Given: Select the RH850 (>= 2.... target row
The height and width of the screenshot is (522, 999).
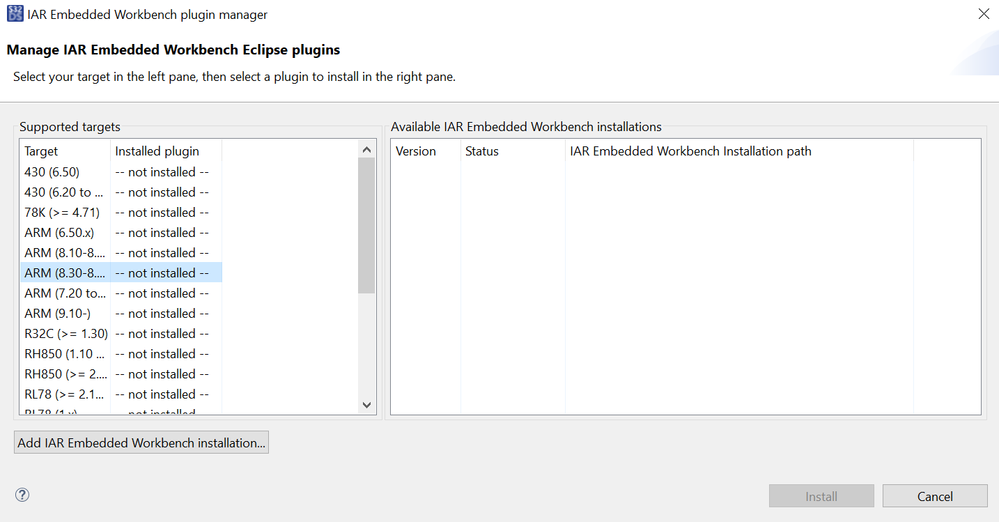Looking at the screenshot, I should [121, 374].
